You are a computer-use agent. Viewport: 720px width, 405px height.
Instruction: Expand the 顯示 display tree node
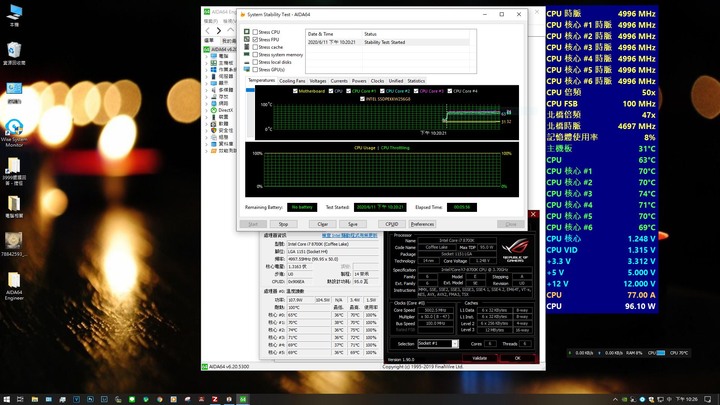(206, 83)
